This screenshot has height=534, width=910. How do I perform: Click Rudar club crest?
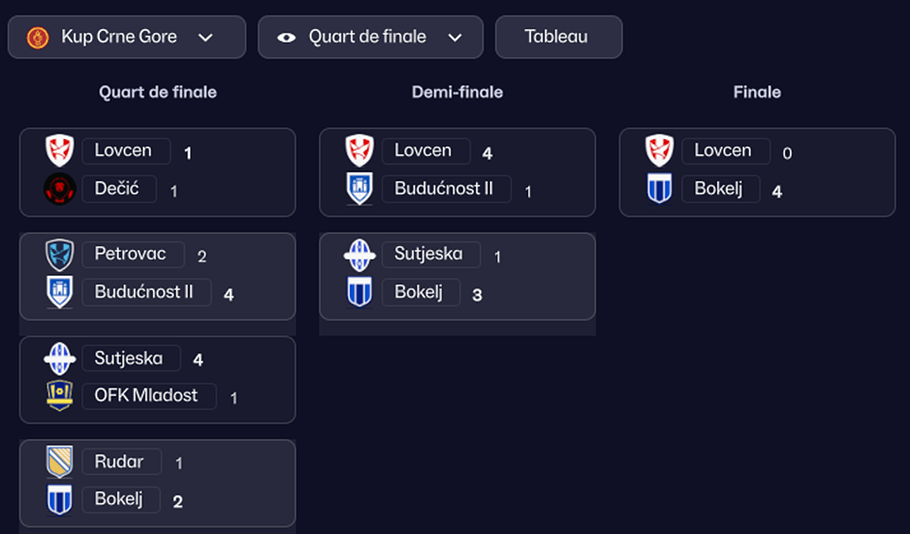60,462
